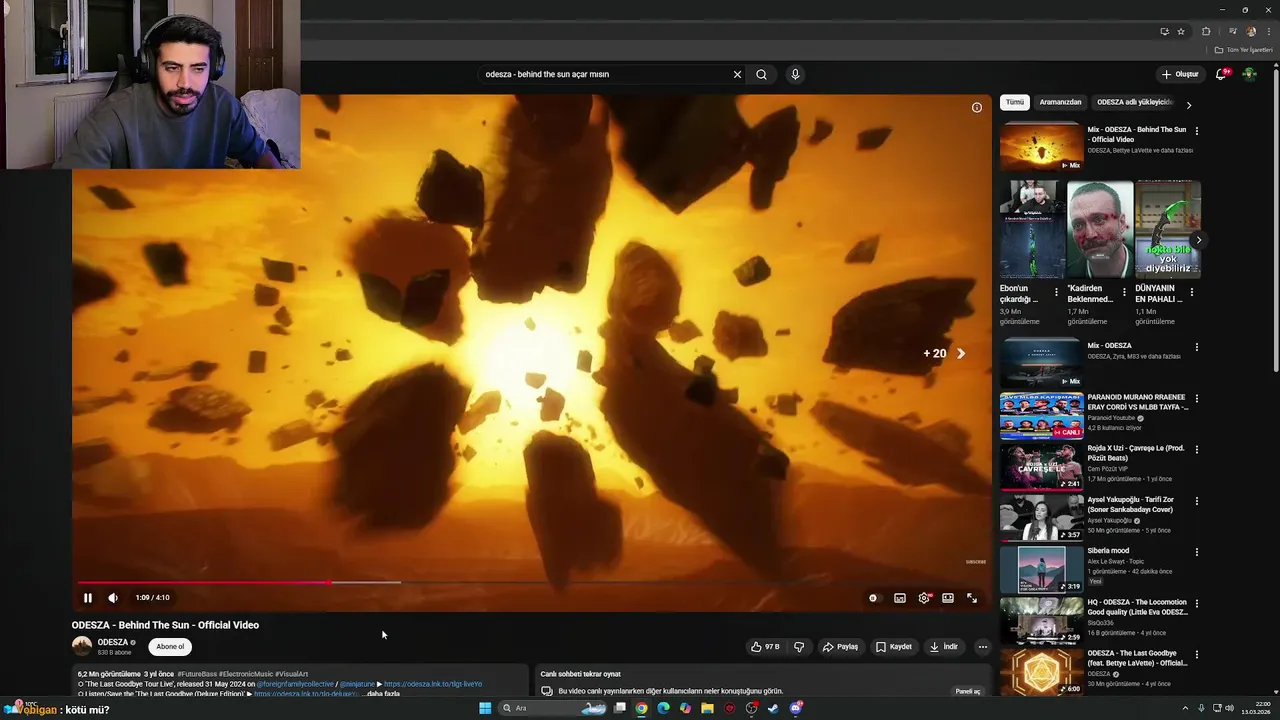
Task: Open the notifications bell
Action: coord(1221,74)
